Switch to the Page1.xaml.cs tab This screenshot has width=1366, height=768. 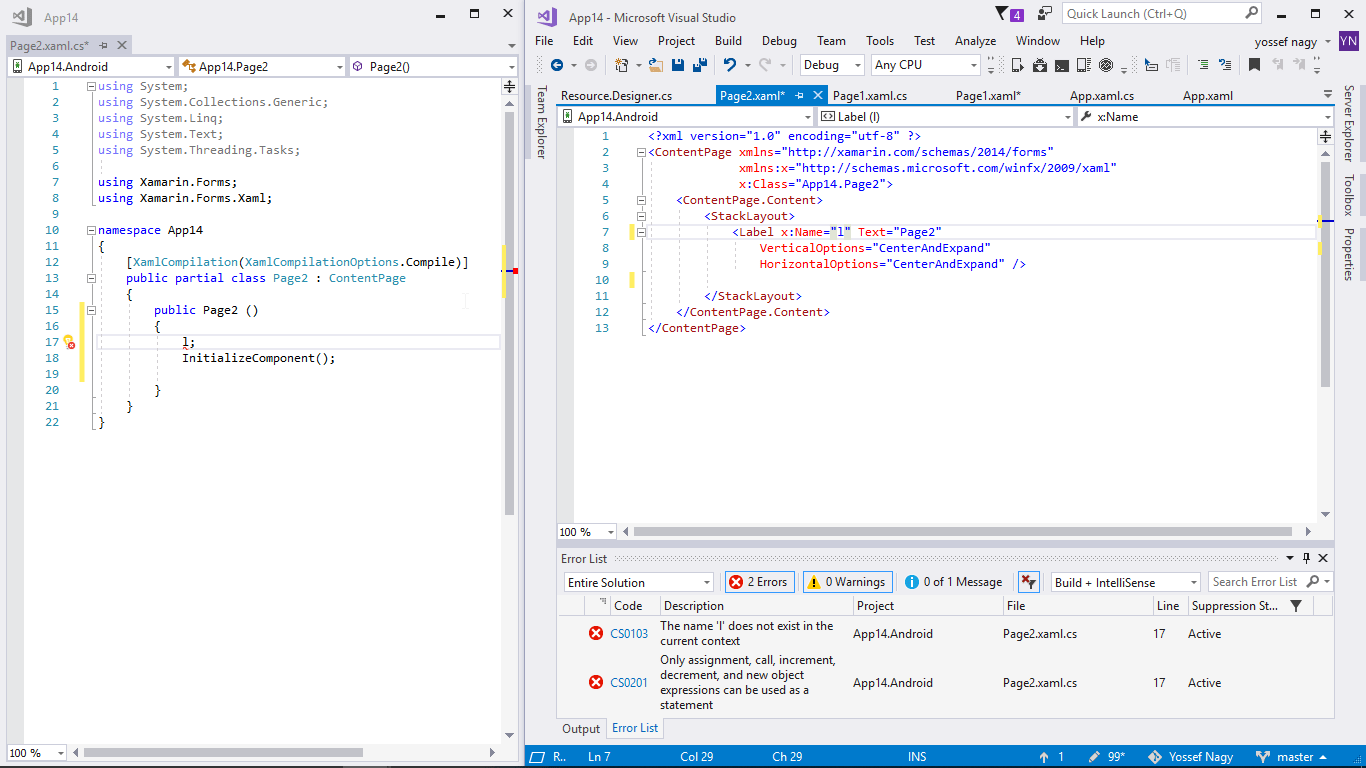click(870, 96)
